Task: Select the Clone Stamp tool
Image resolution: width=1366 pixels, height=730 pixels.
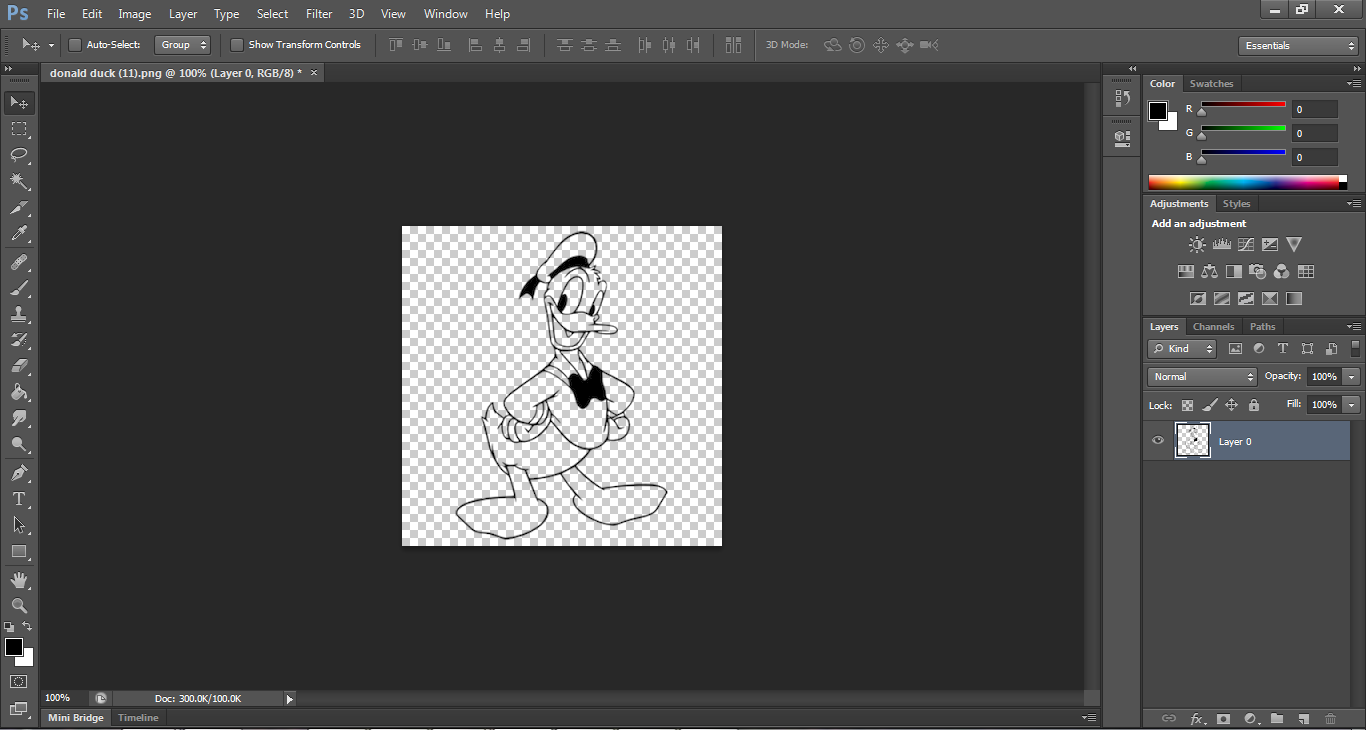Action: click(19, 314)
